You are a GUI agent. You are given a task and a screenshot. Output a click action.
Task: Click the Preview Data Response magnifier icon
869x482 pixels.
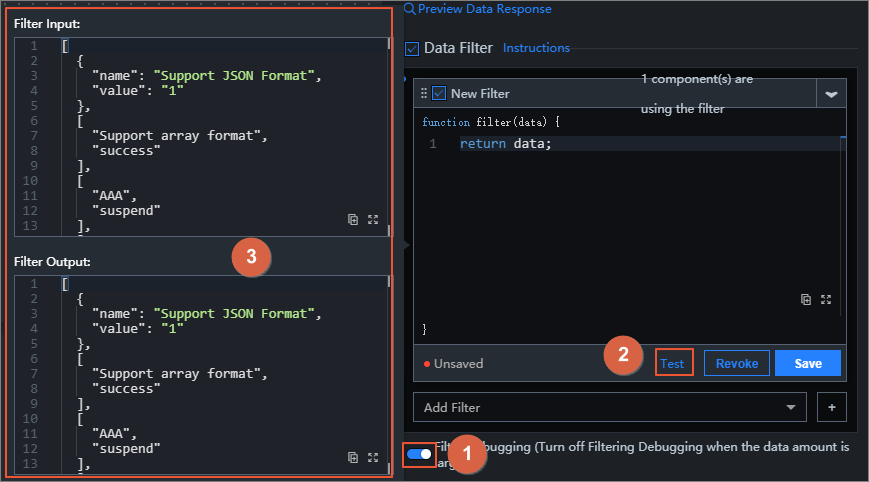(x=410, y=9)
